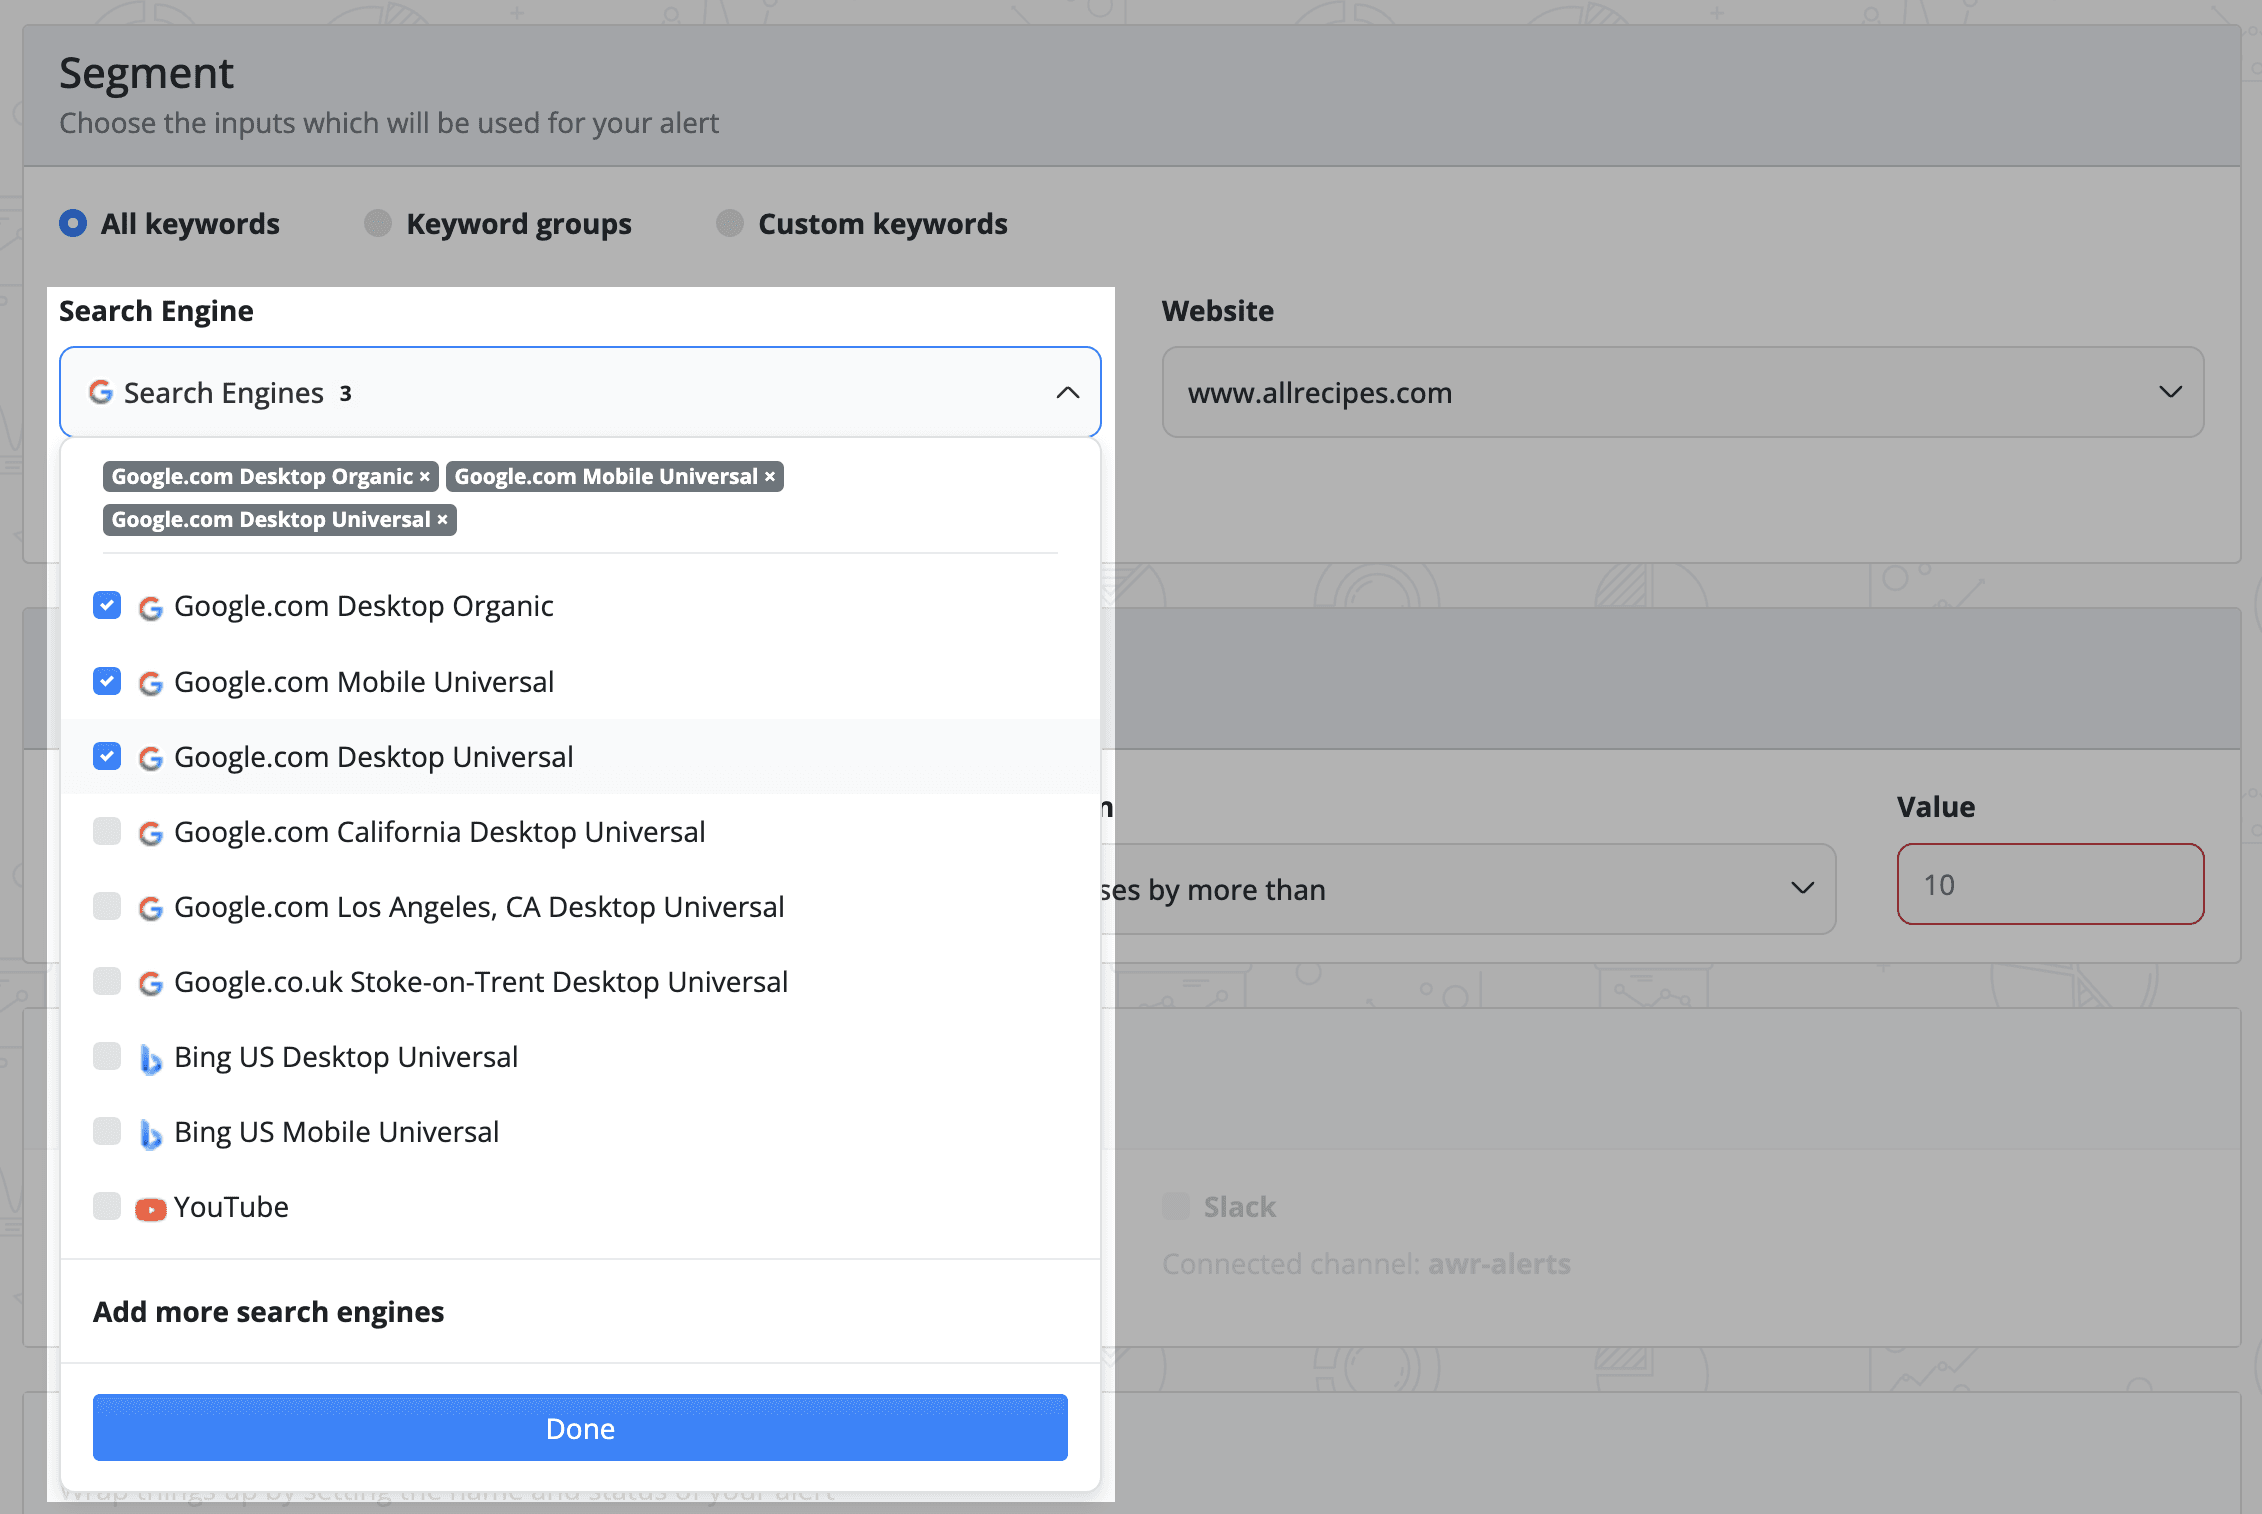Click the YouTube label text
This screenshot has width=2262, height=1514.
231,1206
